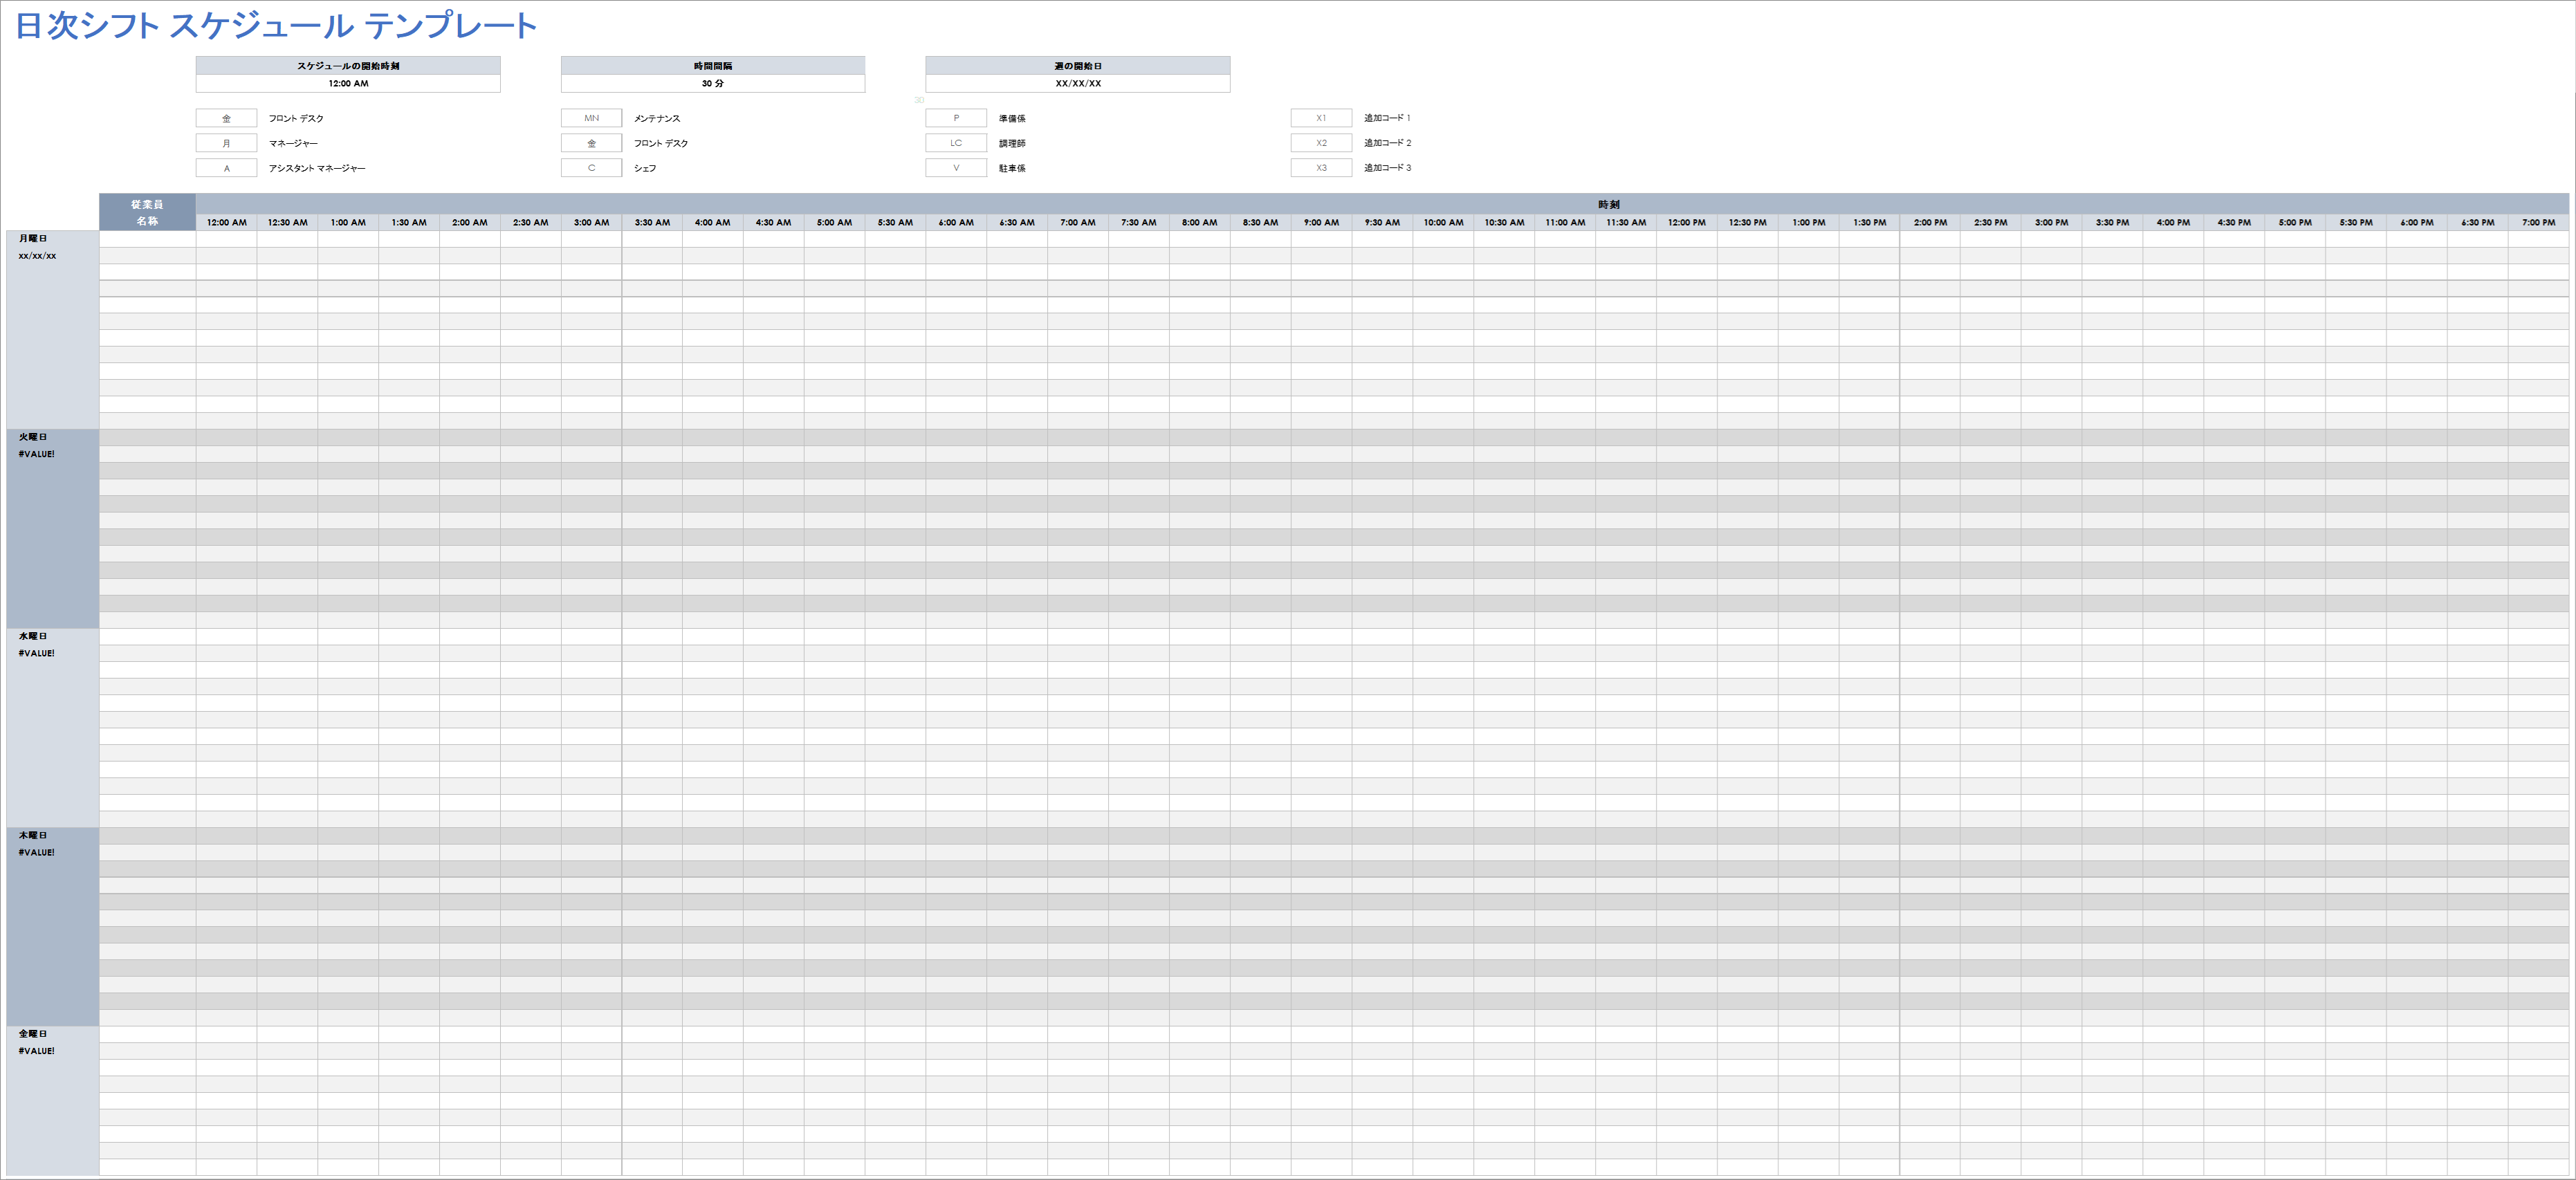Select the 2:00 PM column header
The height and width of the screenshot is (1180, 2576).
[1930, 222]
